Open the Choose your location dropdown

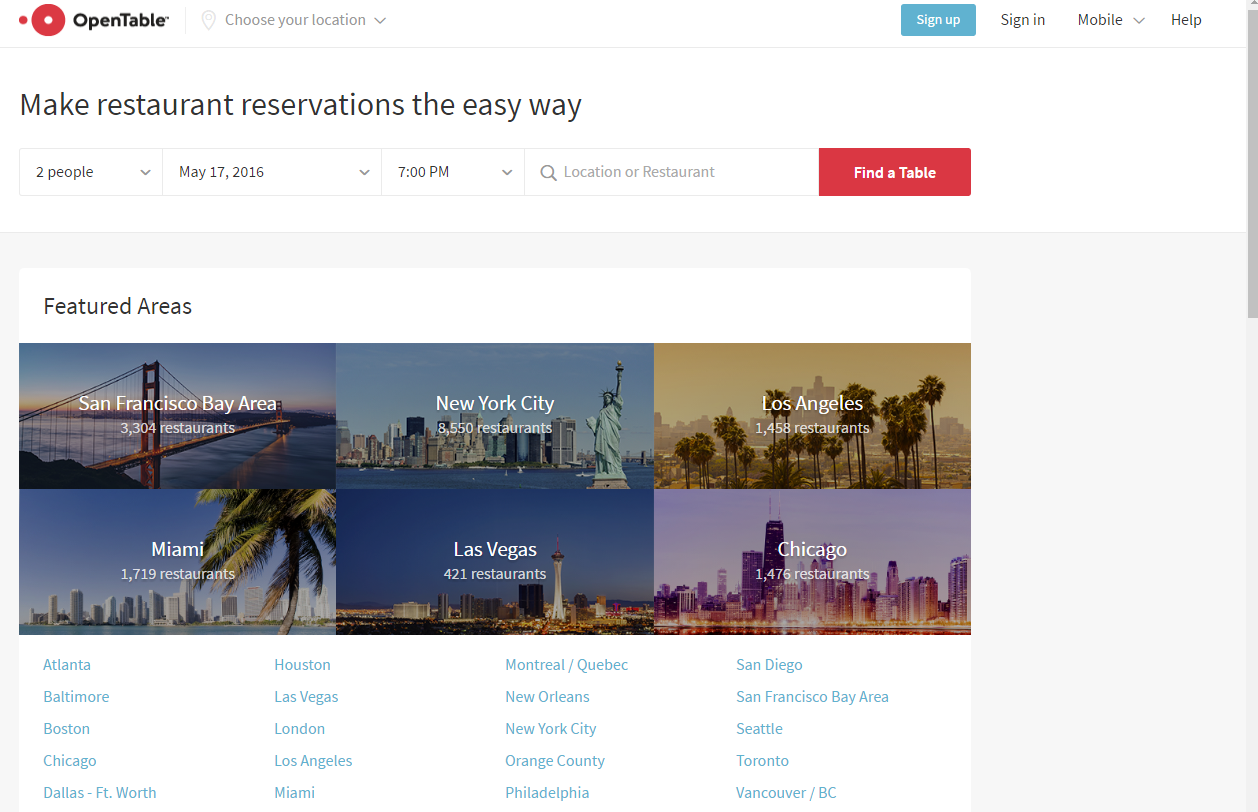tap(294, 20)
